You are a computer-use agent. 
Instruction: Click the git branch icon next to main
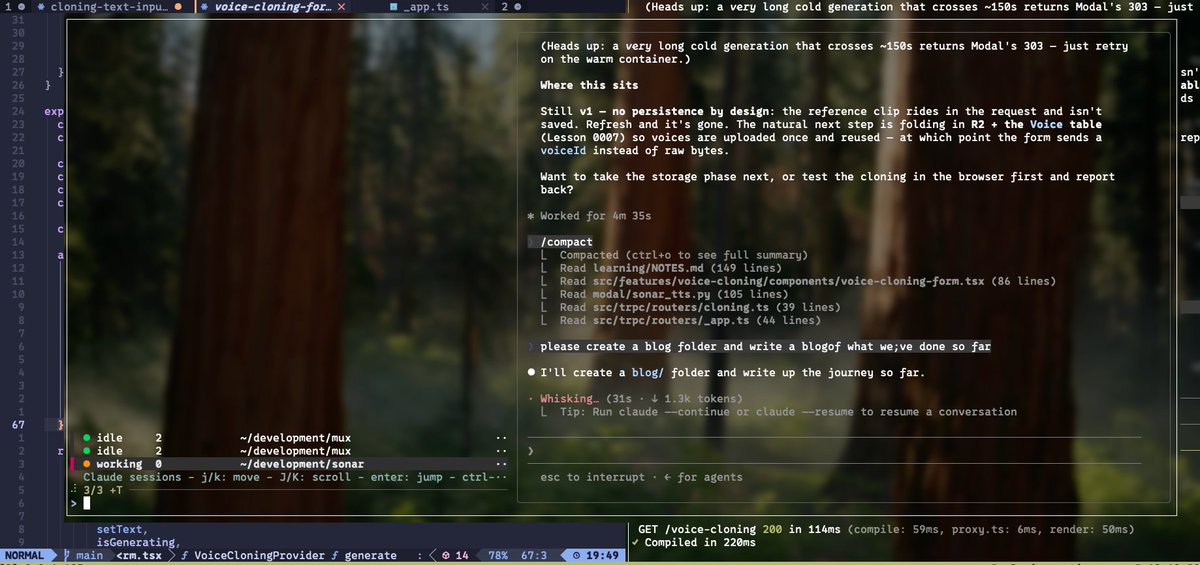67,555
